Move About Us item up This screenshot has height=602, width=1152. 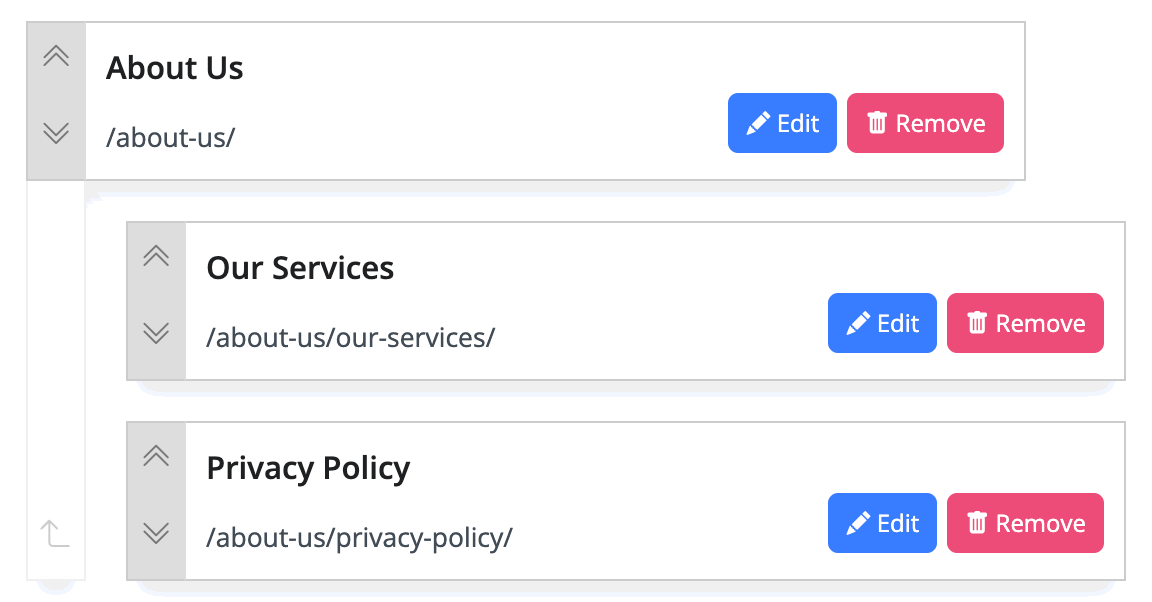(56, 56)
